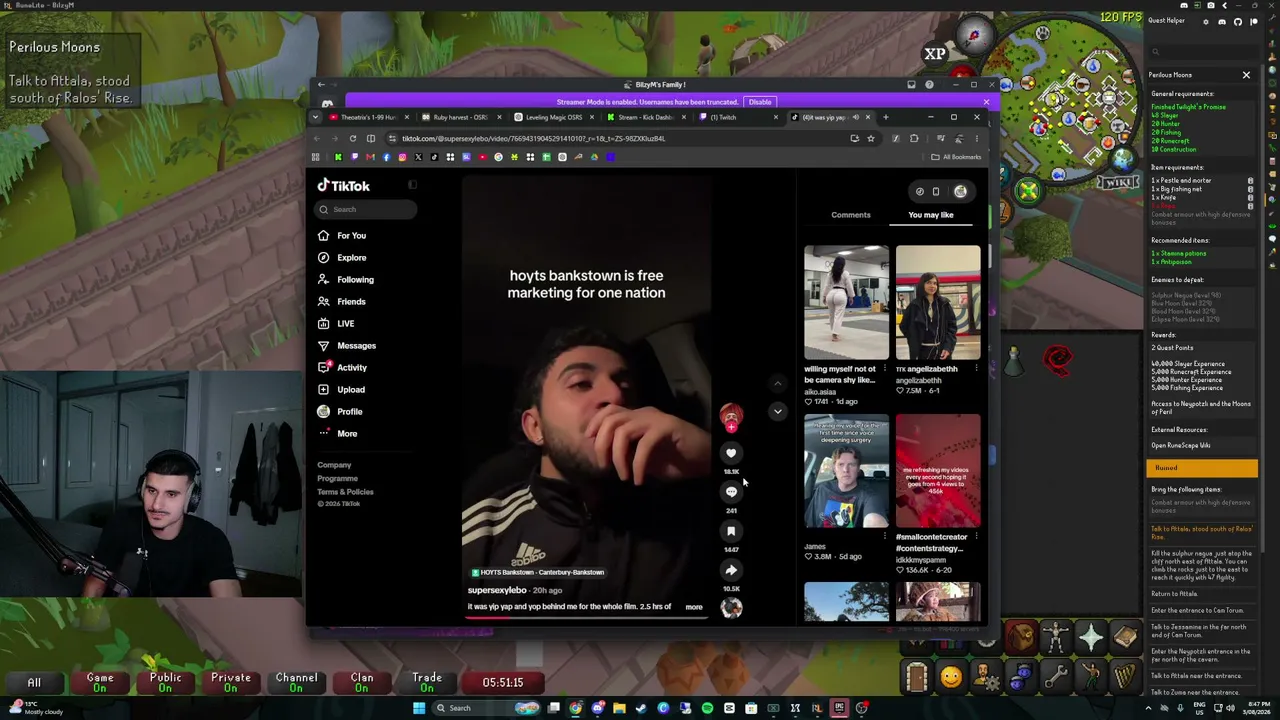The width and height of the screenshot is (1280, 720).
Task: Open Explore in TikTok sidebar
Action: point(342,257)
